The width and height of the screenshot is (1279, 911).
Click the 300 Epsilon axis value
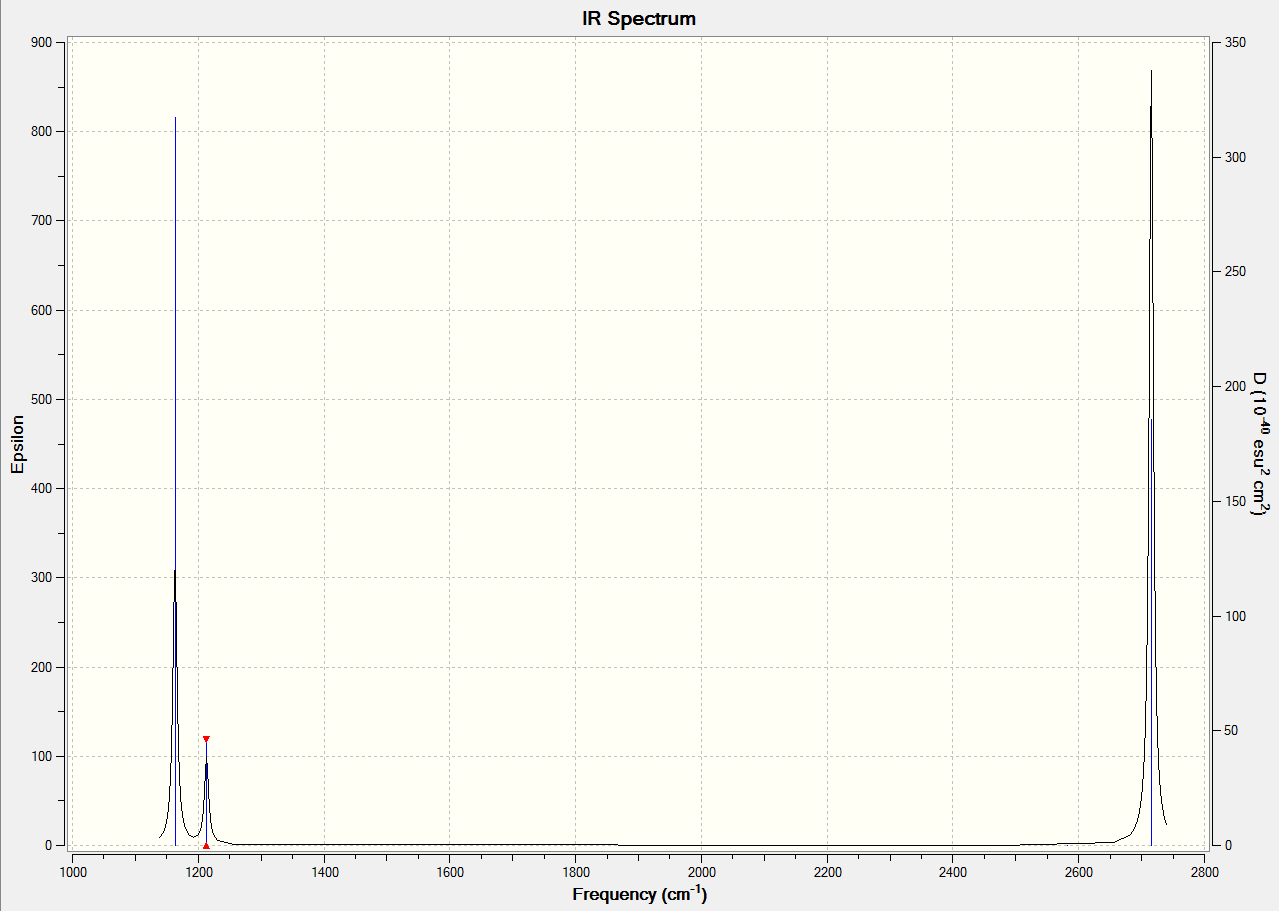[x=40, y=577]
